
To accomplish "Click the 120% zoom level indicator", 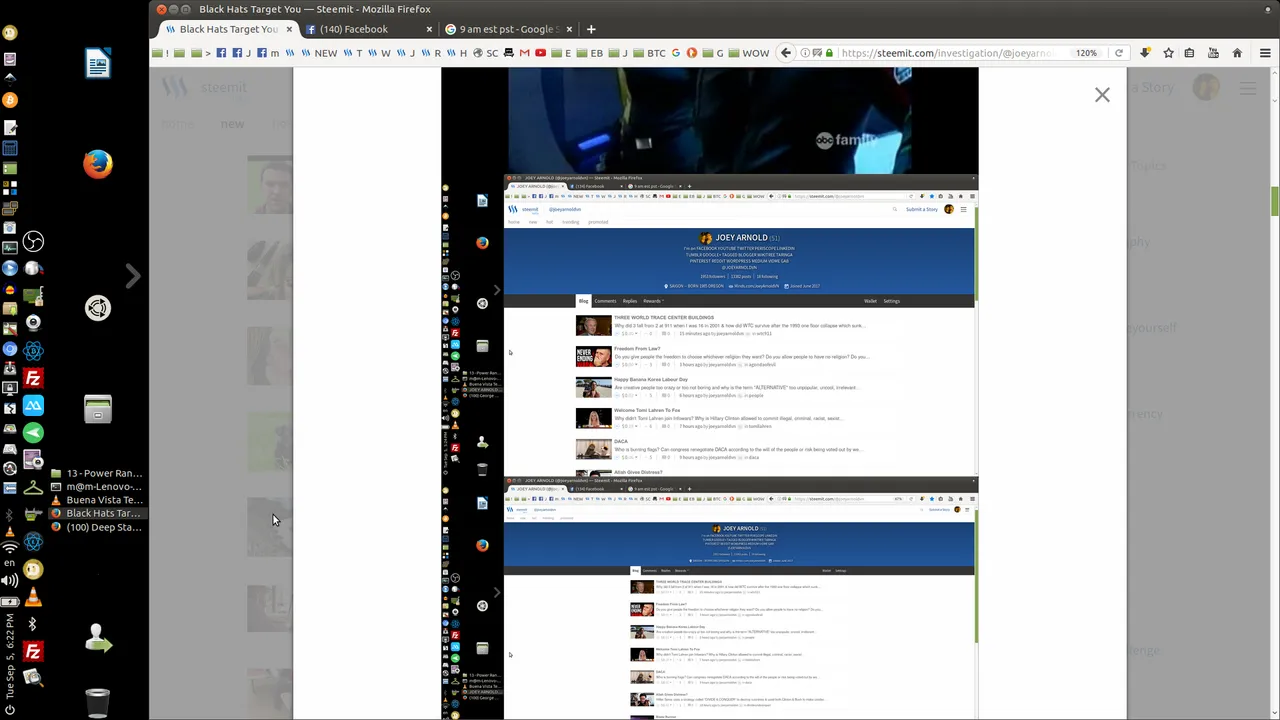I will click(x=1086, y=53).
